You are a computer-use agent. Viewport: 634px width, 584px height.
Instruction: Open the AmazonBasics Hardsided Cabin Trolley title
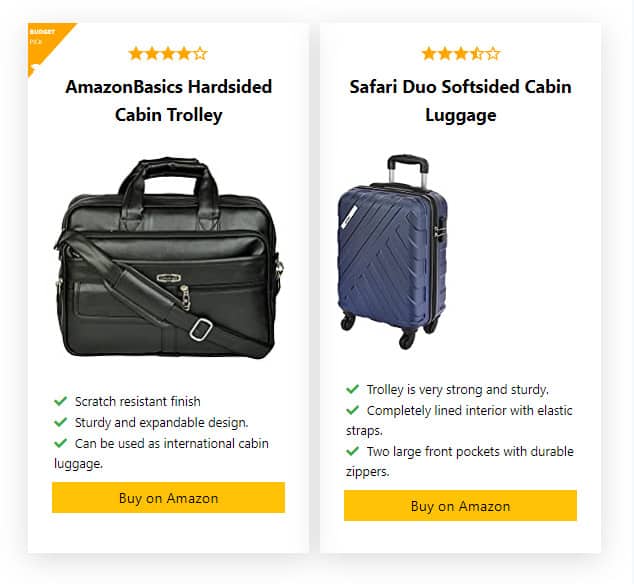pos(168,100)
